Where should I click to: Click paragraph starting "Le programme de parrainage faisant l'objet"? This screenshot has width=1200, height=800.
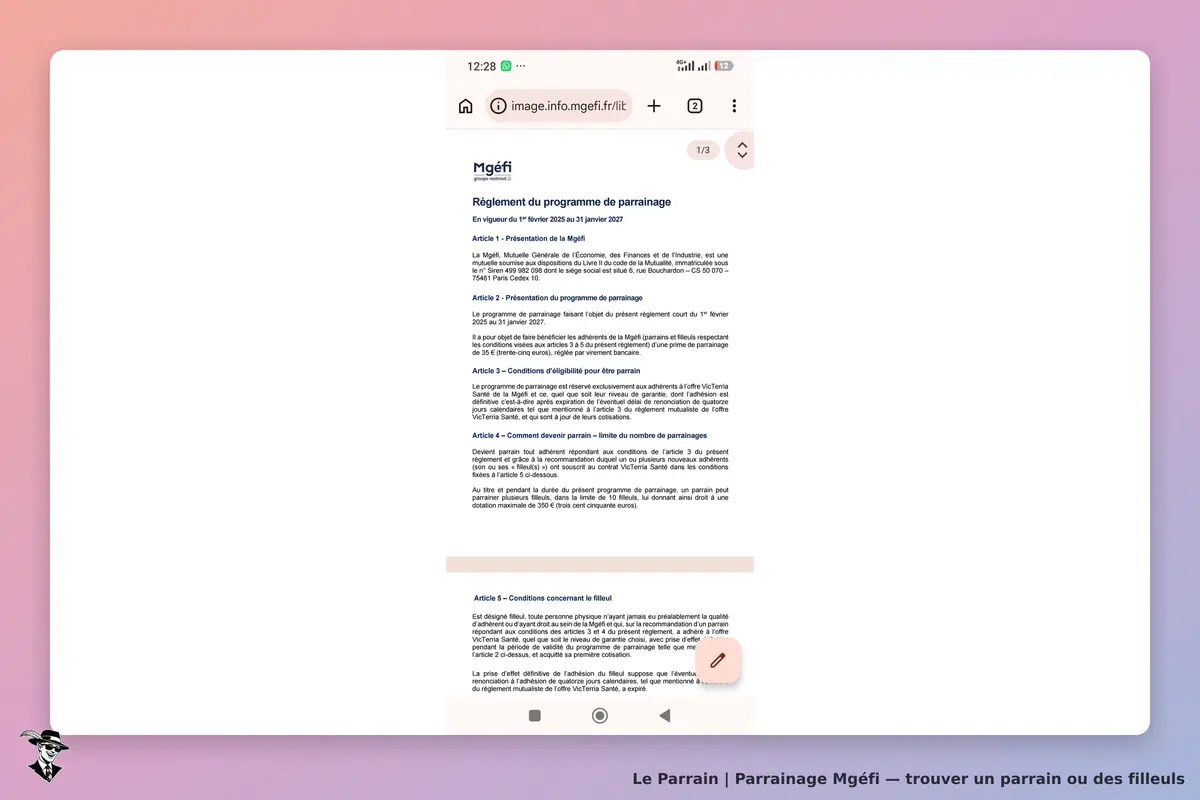point(600,318)
